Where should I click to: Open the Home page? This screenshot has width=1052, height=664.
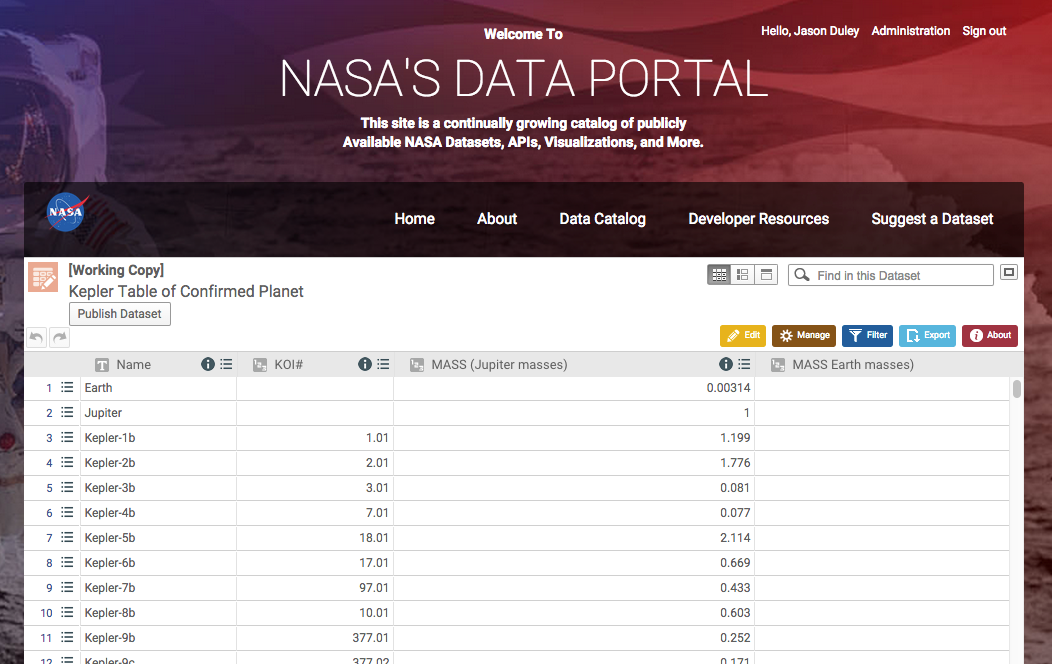point(415,219)
